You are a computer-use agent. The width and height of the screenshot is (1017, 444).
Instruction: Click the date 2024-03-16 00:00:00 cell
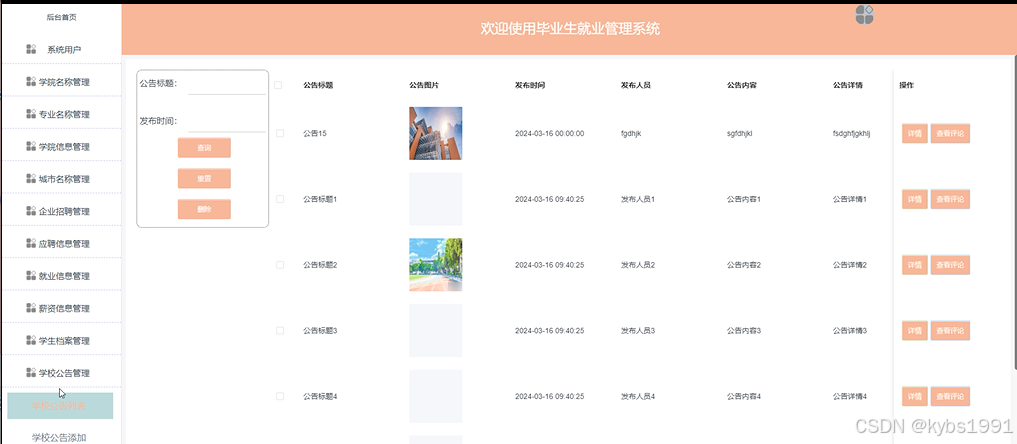(549, 134)
